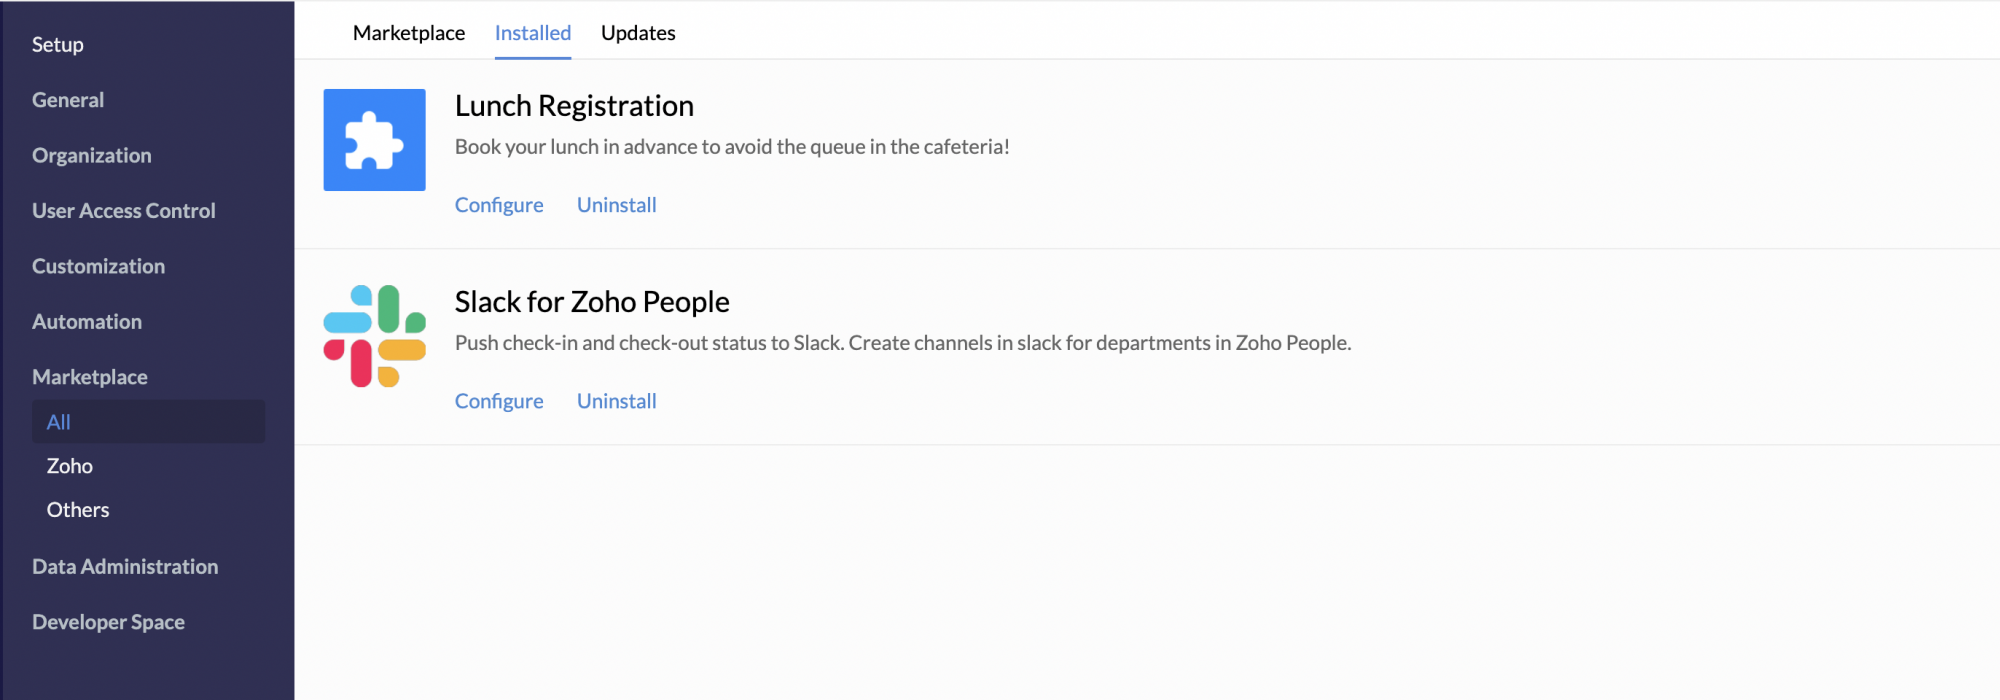Open the Customization sidebar section
2000x700 pixels.
click(98, 267)
